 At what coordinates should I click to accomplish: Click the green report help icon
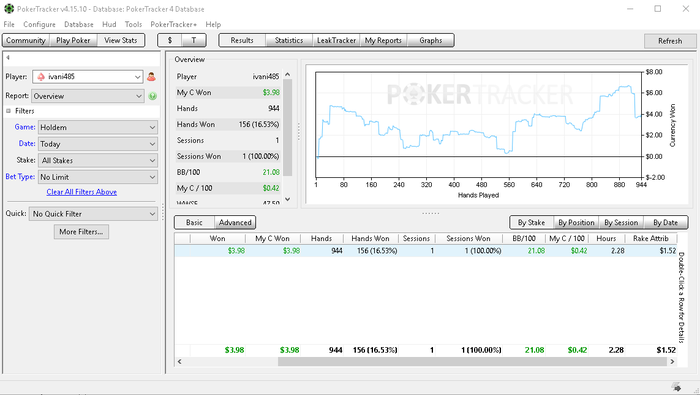point(153,96)
